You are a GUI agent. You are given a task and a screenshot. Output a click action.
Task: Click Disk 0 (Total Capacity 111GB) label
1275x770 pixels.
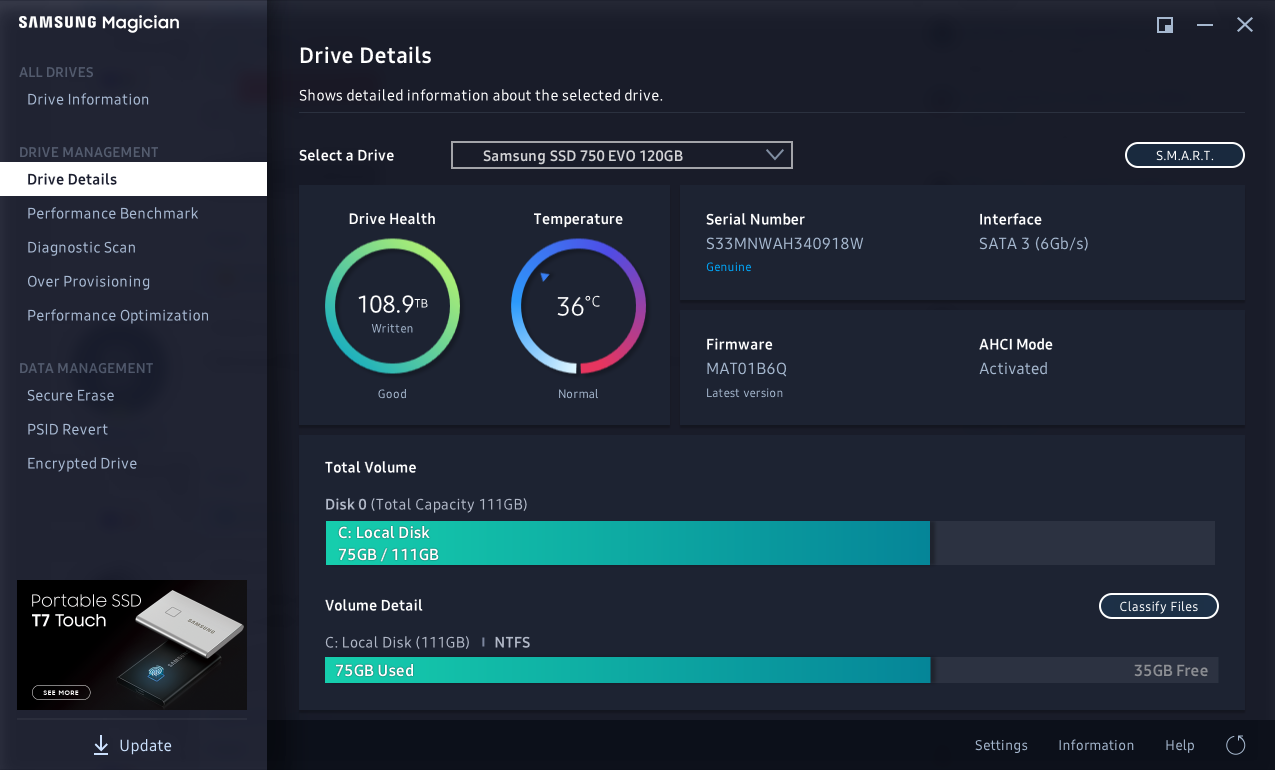426,504
